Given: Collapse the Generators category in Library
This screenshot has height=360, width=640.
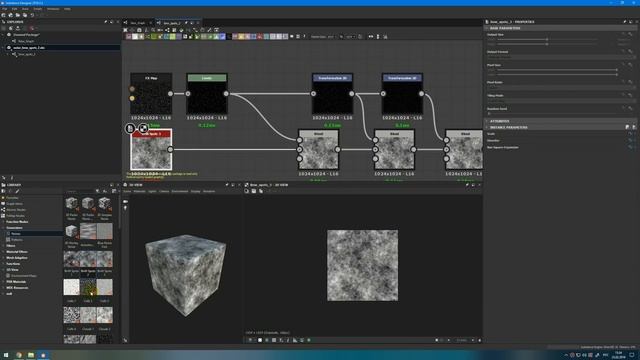Looking at the screenshot, I should (3, 228).
